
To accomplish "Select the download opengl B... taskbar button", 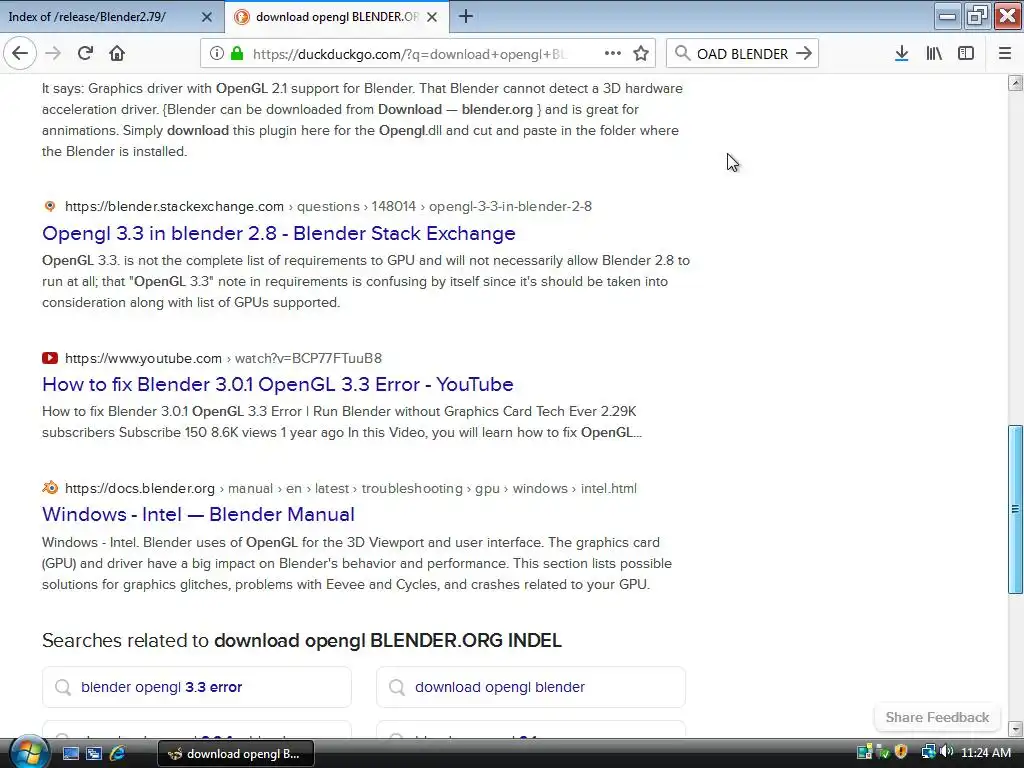I will (x=236, y=754).
